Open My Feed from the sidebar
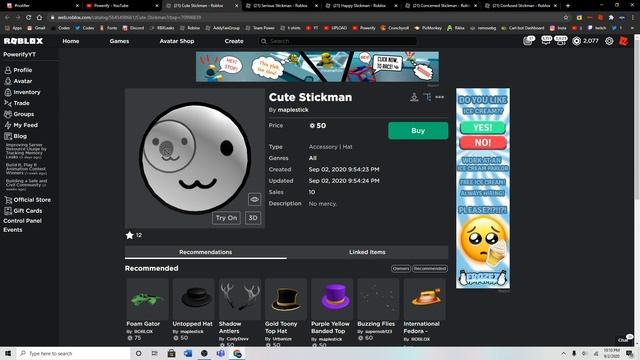 click(21, 125)
